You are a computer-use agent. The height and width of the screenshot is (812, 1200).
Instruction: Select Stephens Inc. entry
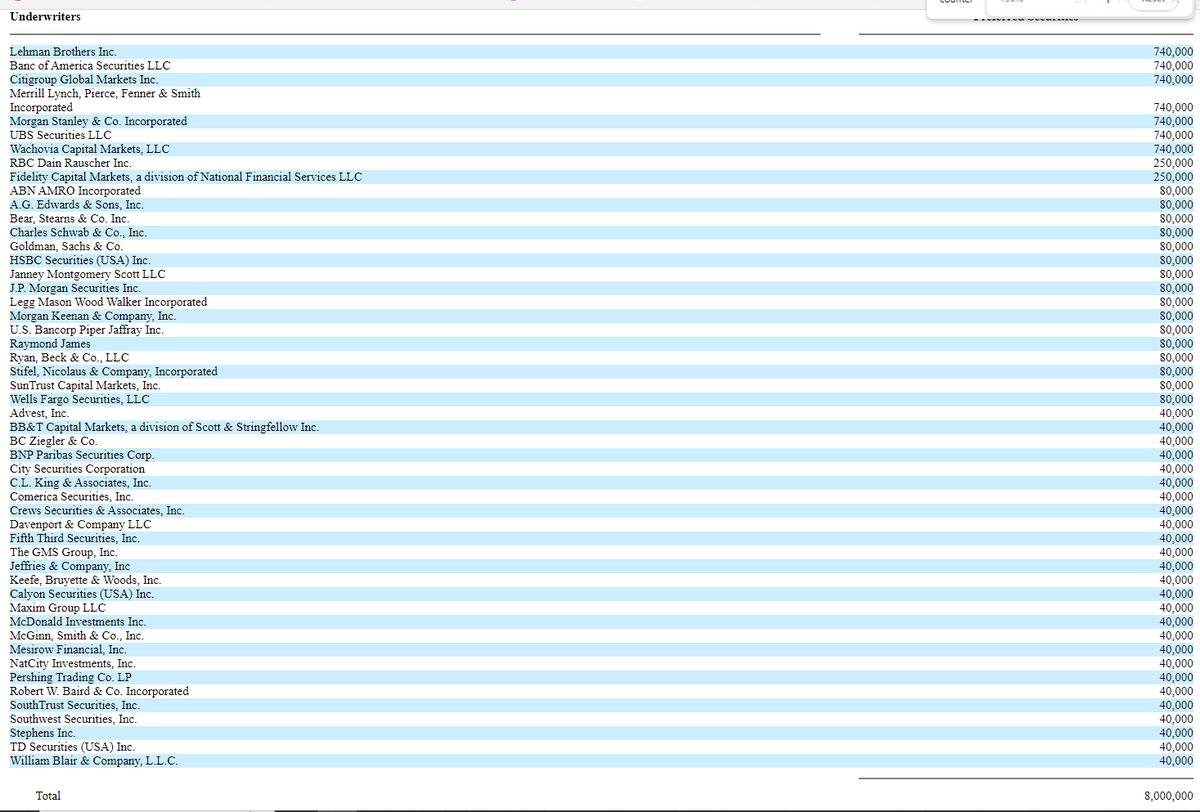pos(42,733)
